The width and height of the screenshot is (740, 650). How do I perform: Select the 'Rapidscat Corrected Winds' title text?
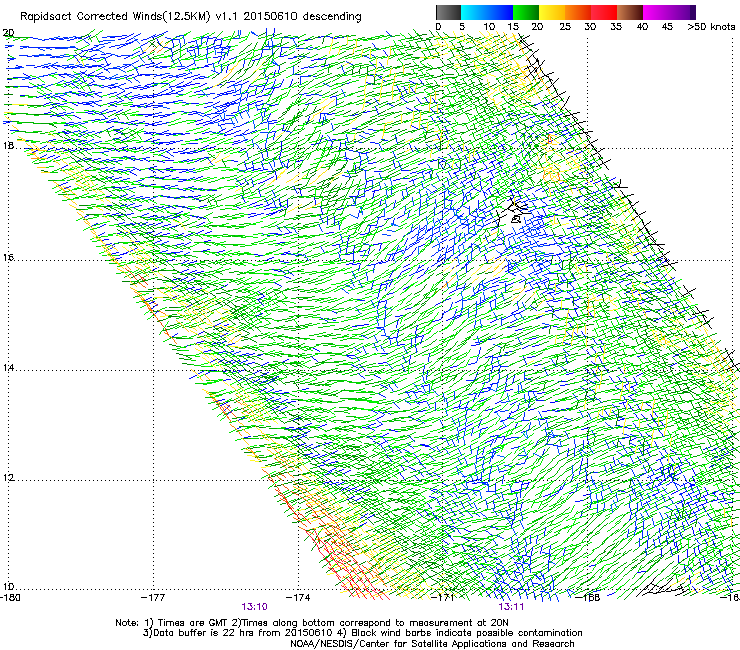[92, 17]
